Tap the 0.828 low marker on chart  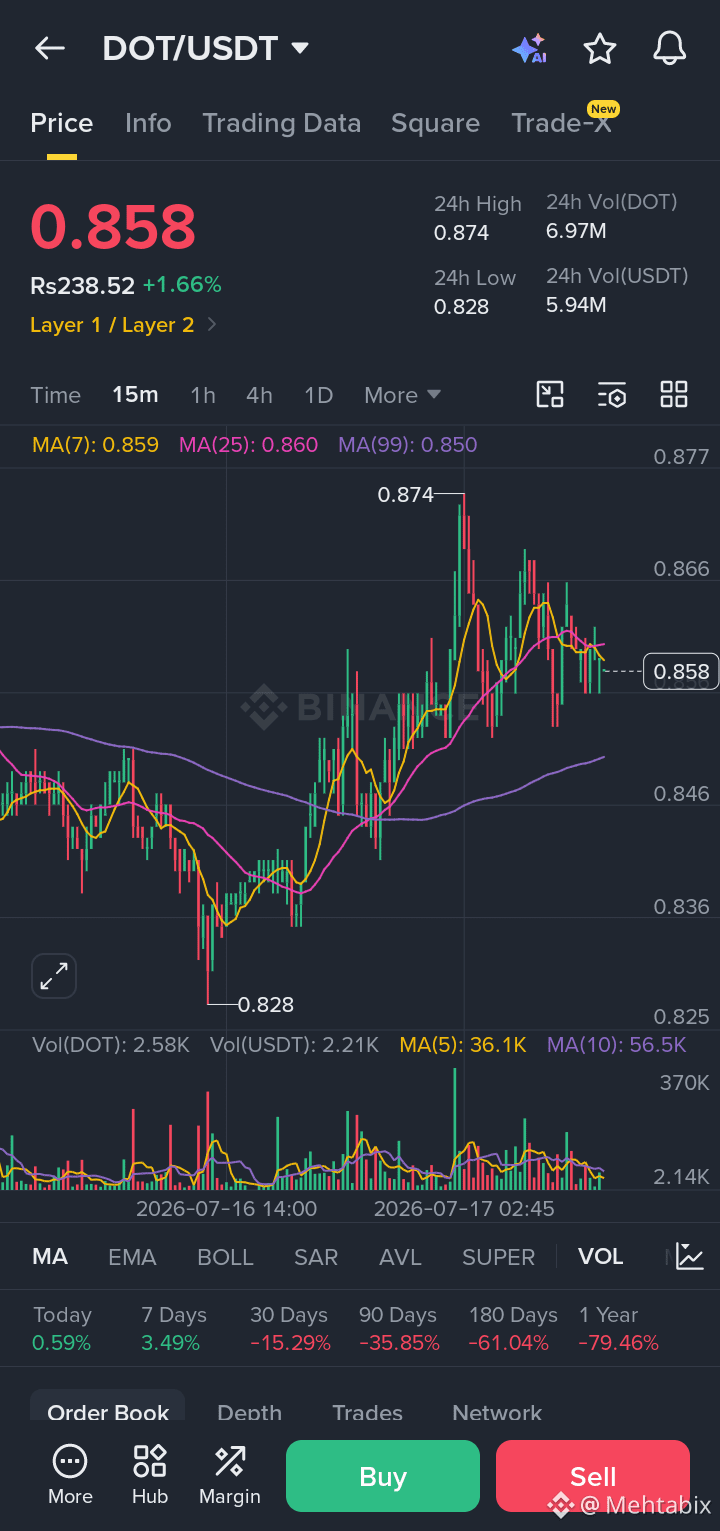pos(266,1004)
